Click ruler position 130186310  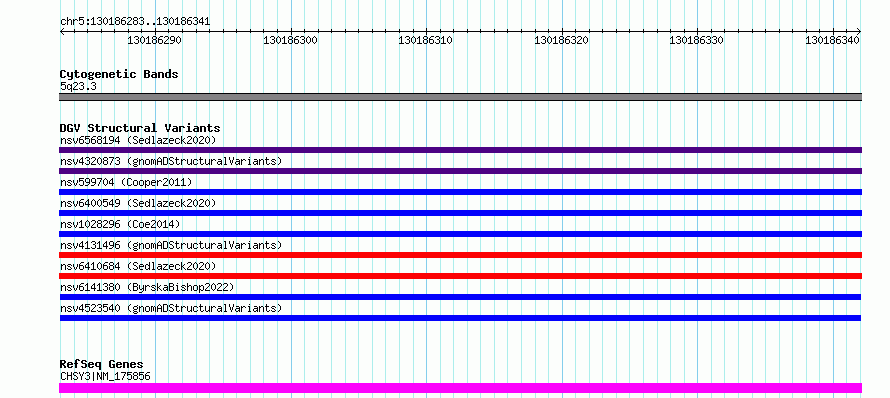point(426,40)
